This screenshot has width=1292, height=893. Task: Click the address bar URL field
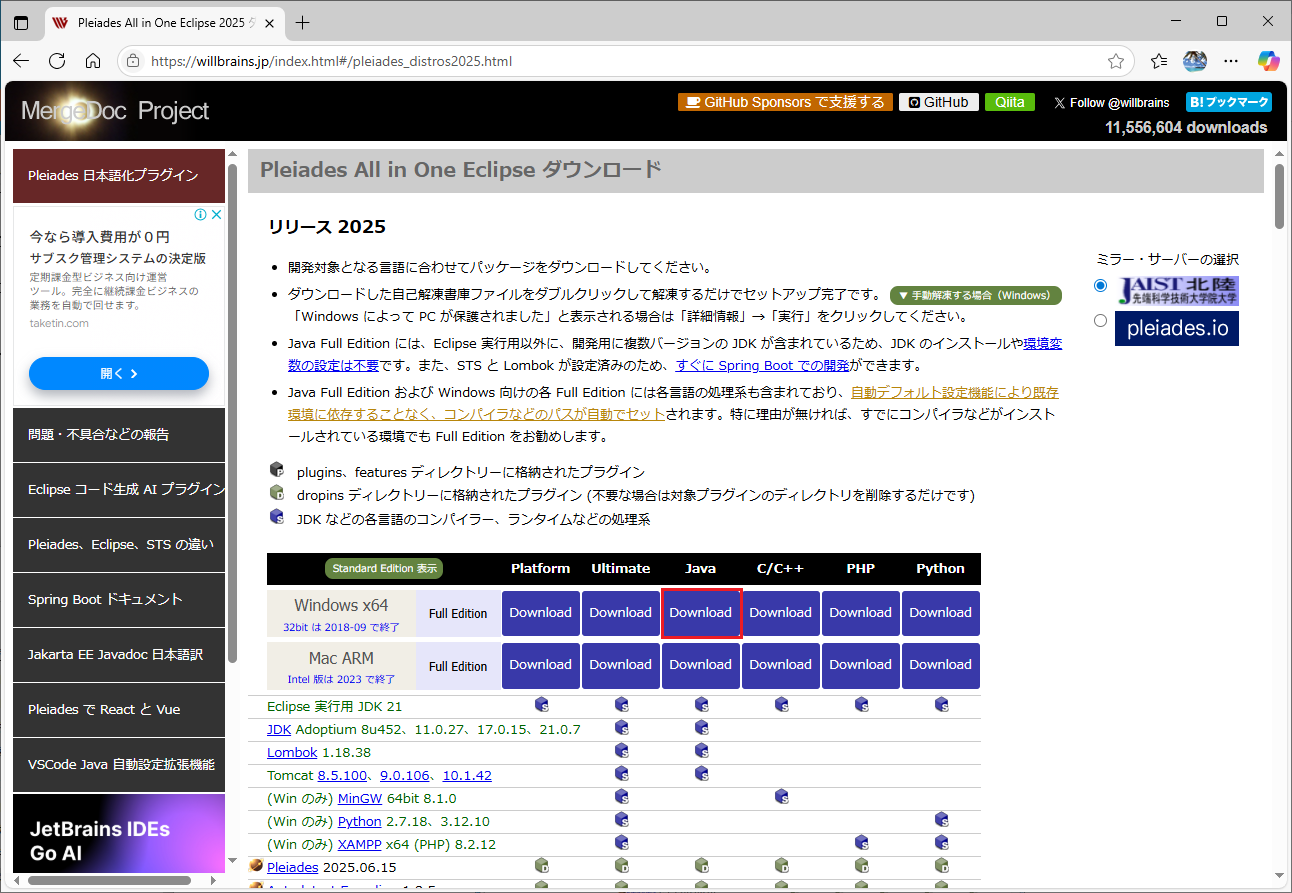600,61
